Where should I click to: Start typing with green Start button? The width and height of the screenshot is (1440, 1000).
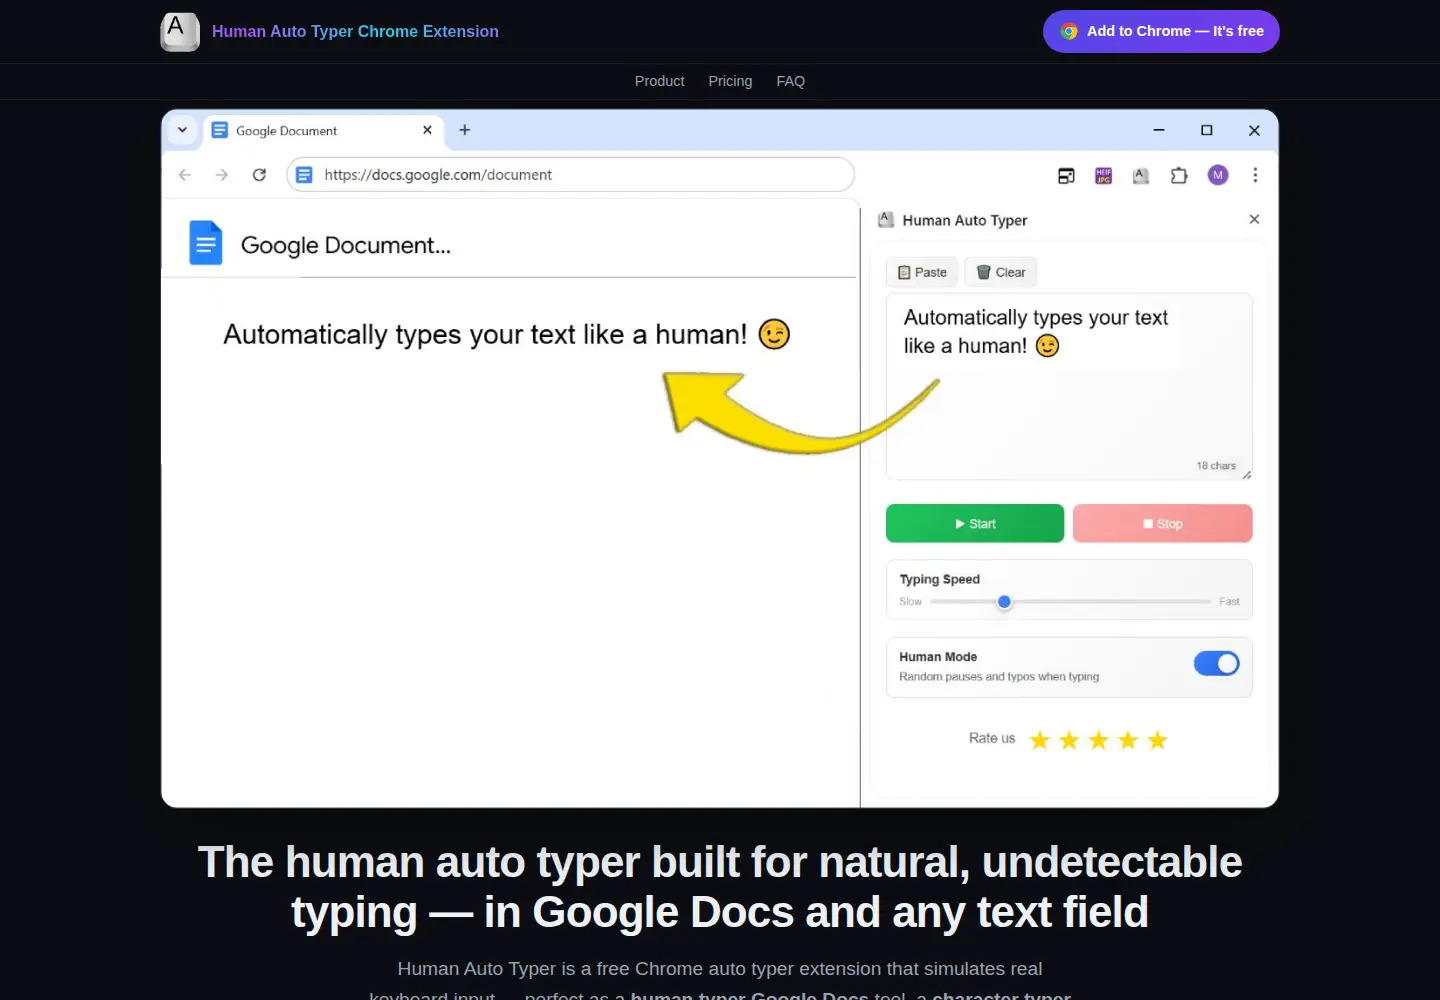click(975, 523)
